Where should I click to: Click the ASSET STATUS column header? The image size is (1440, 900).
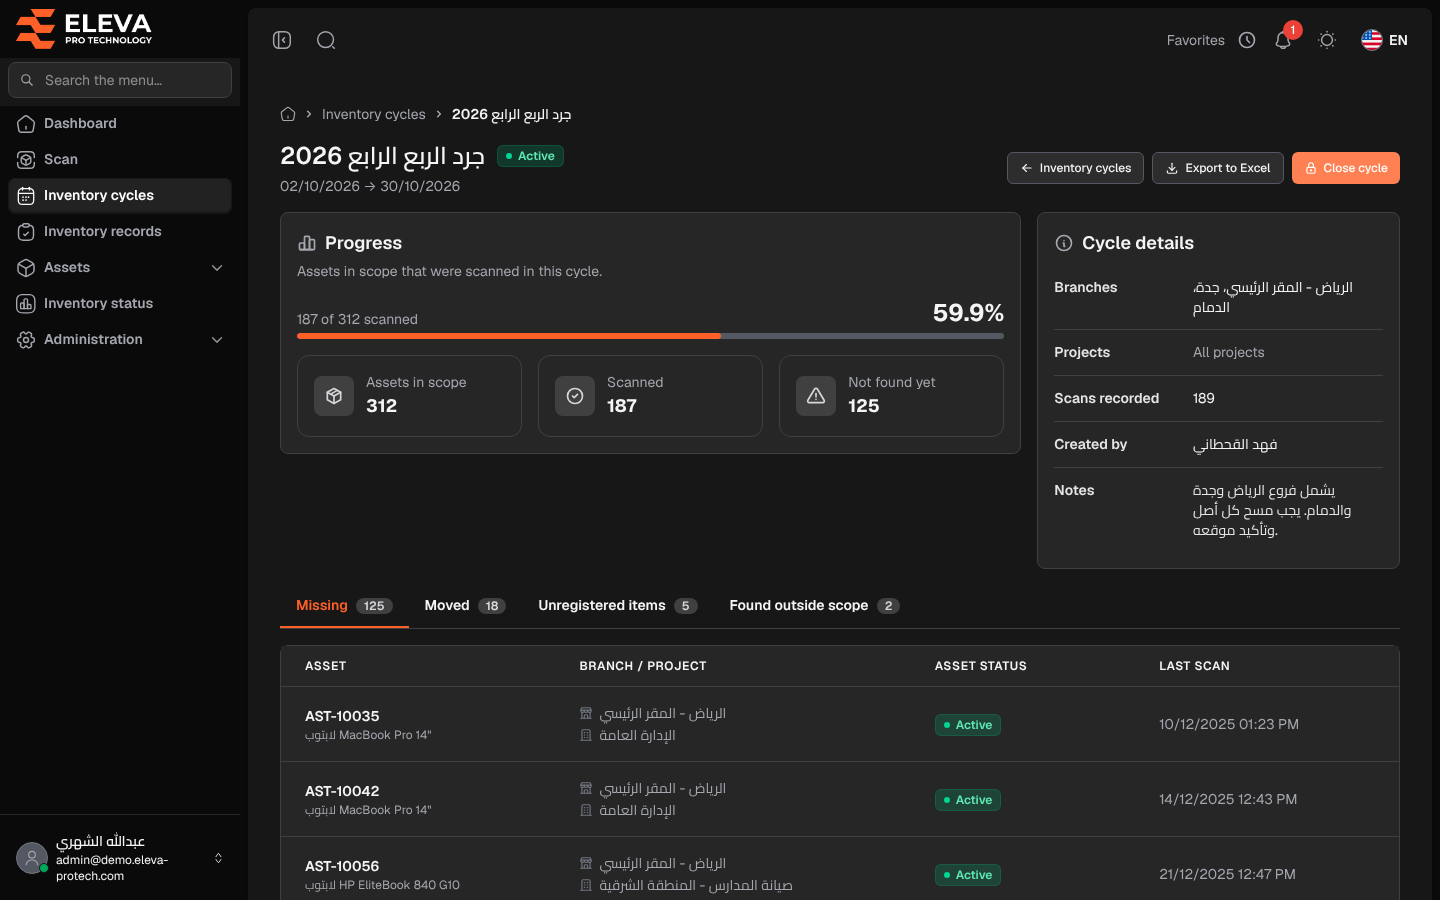(981, 666)
